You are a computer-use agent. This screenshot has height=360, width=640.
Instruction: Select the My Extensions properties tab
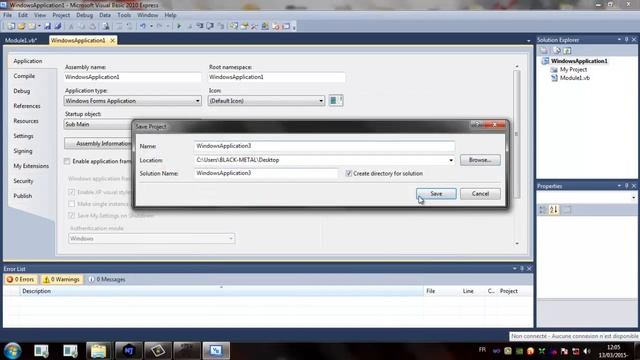[31, 166]
